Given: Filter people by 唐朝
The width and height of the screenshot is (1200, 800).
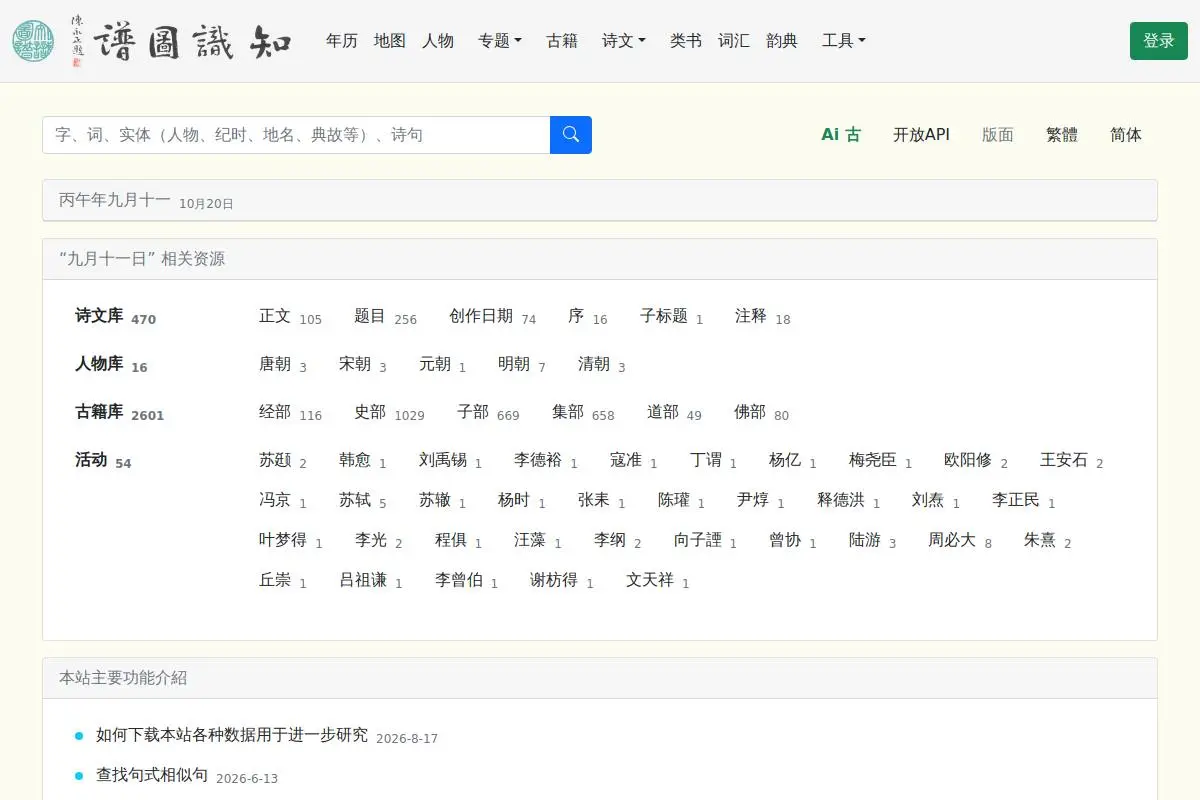Looking at the screenshot, I should click(283, 365).
